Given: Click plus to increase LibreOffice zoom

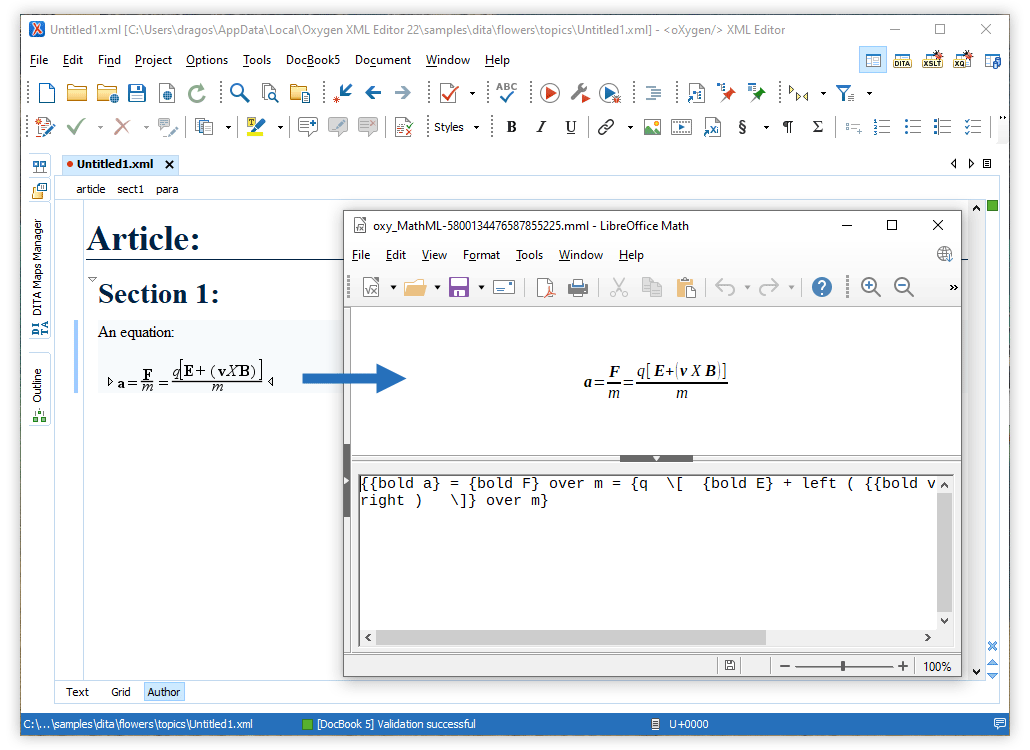Looking at the screenshot, I should 903,666.
